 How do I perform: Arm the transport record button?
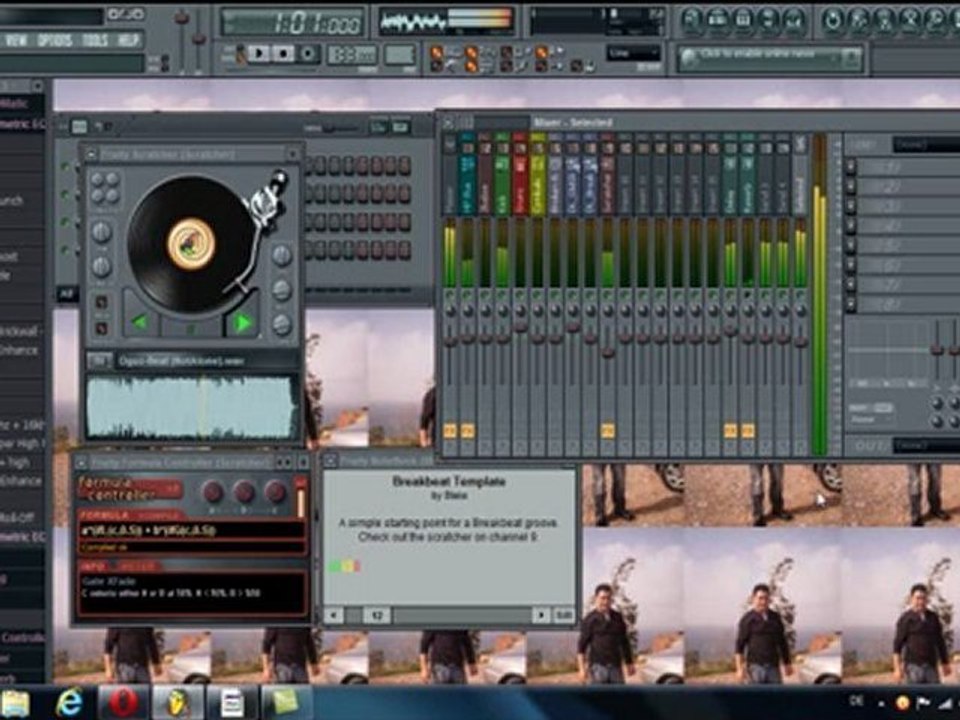coord(308,54)
